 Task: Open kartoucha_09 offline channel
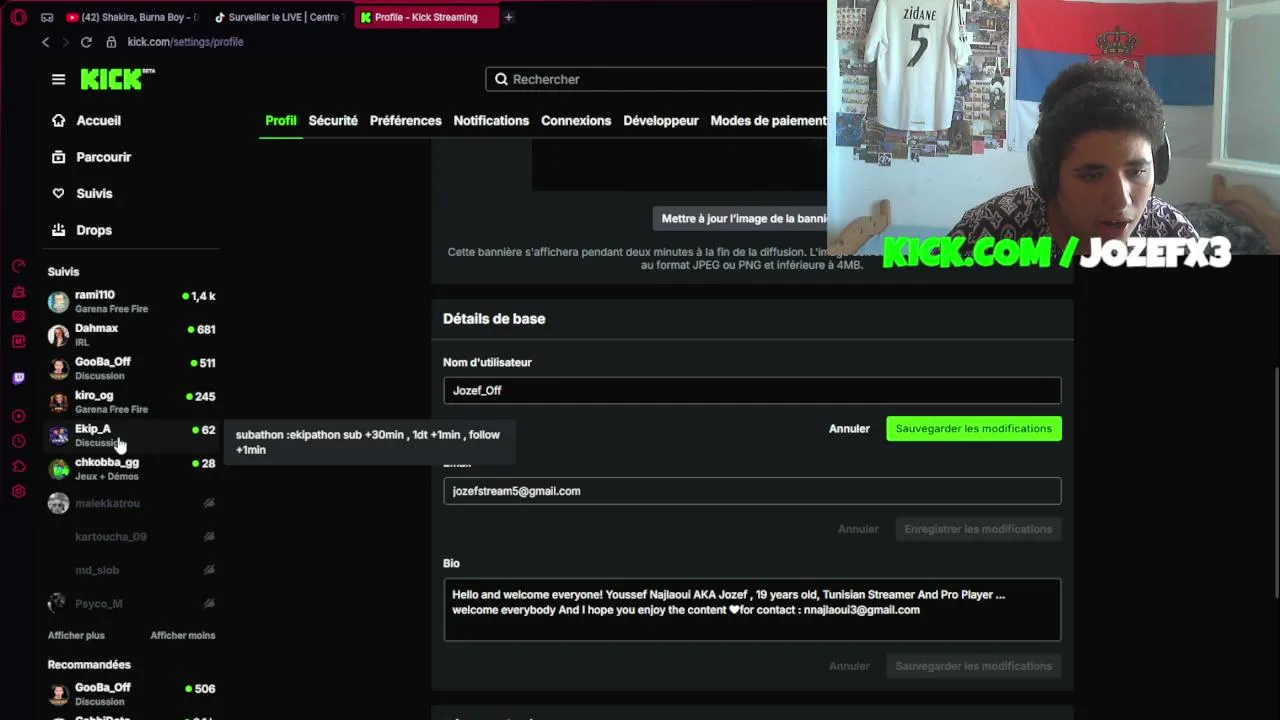pyautogui.click(x=131, y=536)
